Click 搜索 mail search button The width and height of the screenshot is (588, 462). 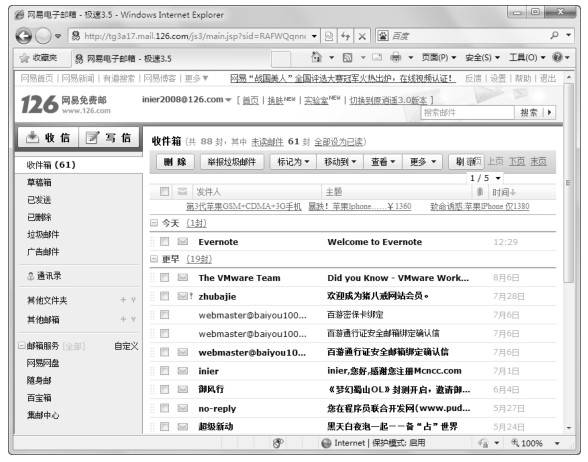529,112
